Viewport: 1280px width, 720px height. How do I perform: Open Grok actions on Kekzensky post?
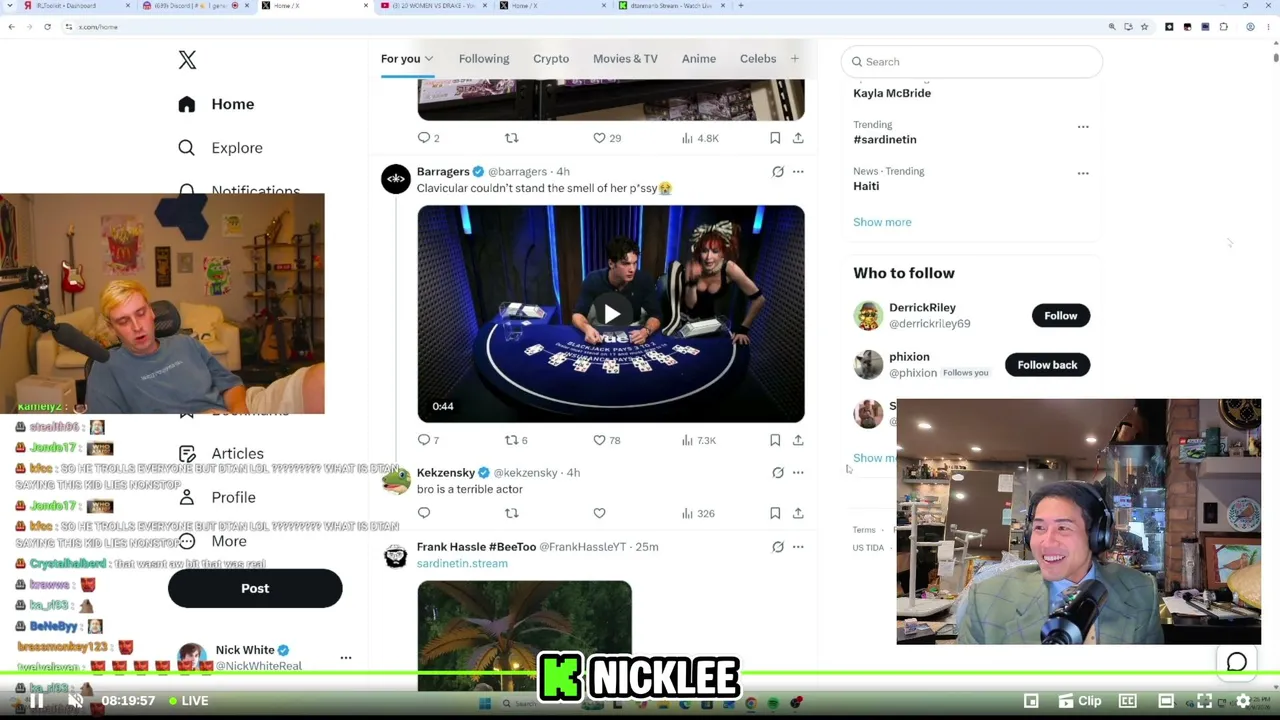pos(778,473)
